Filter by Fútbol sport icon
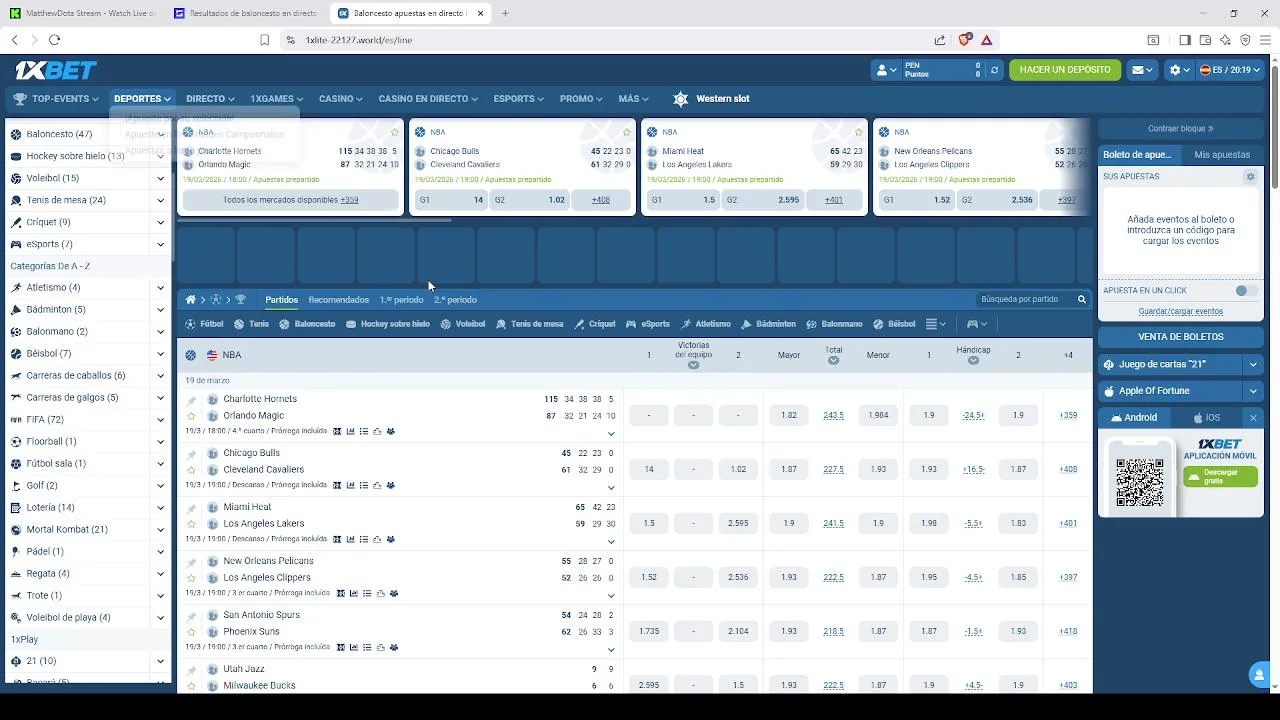The height and width of the screenshot is (720, 1280). (x=191, y=324)
